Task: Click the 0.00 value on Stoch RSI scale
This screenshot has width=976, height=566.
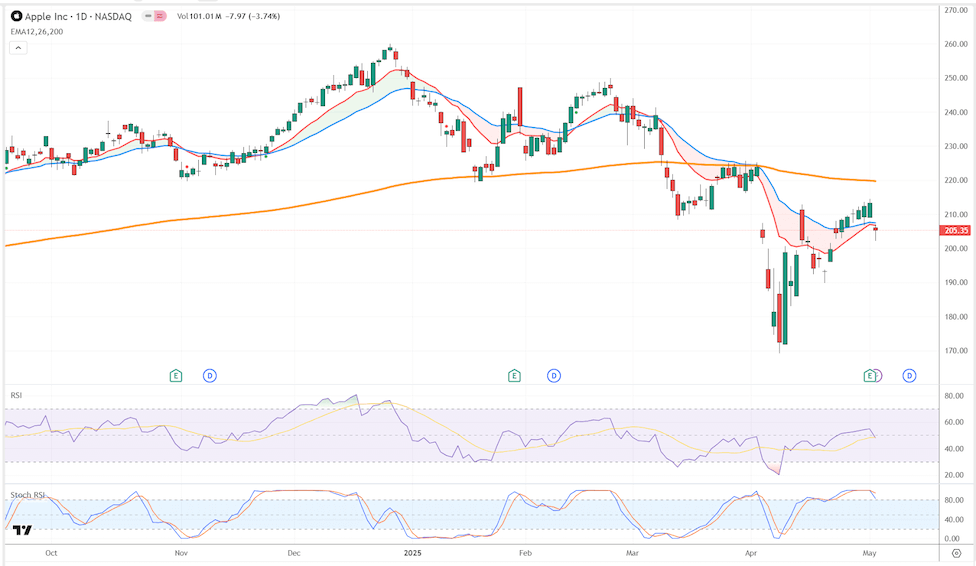Action: point(952,539)
